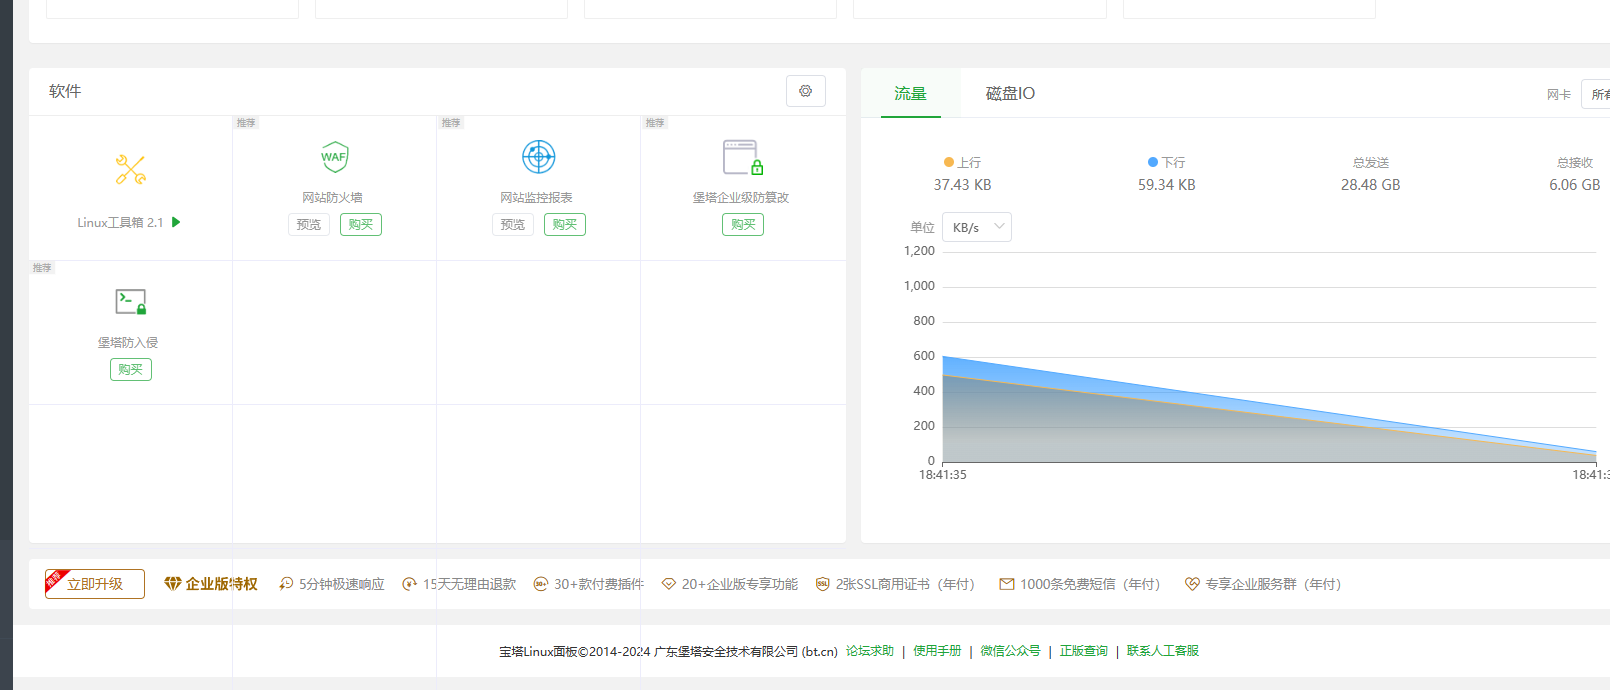
Task: Click the 18:41:35 chart time label
Action: pos(943,475)
